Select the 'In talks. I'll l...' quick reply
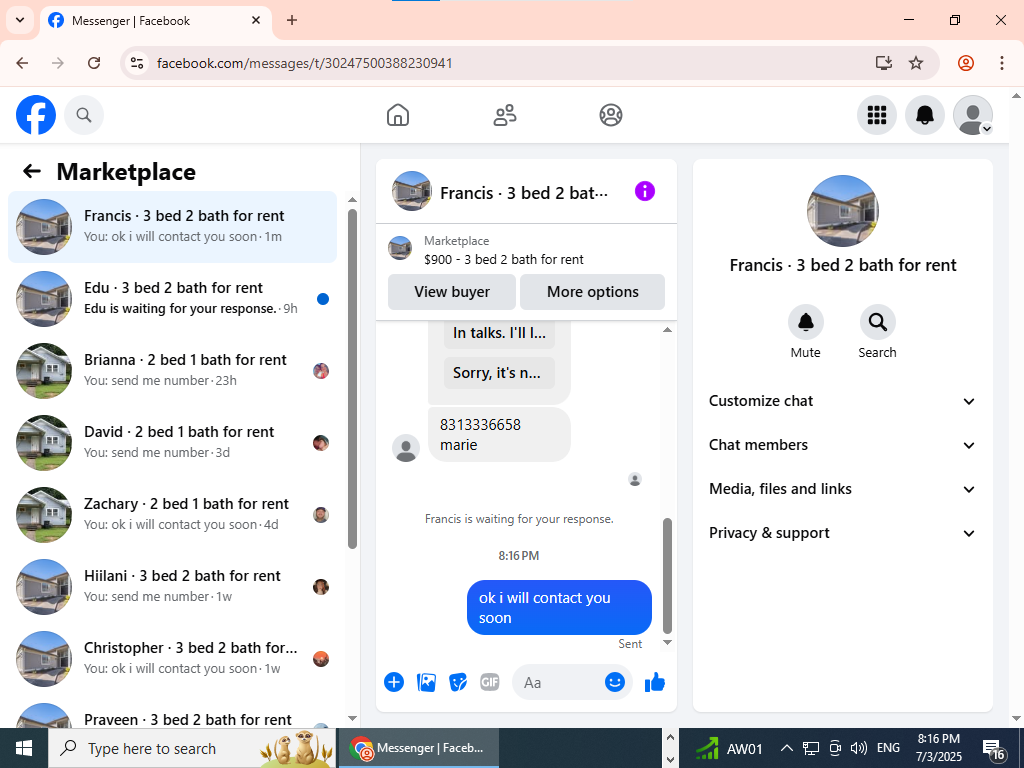The height and width of the screenshot is (768, 1024). pyautogui.click(x=499, y=332)
